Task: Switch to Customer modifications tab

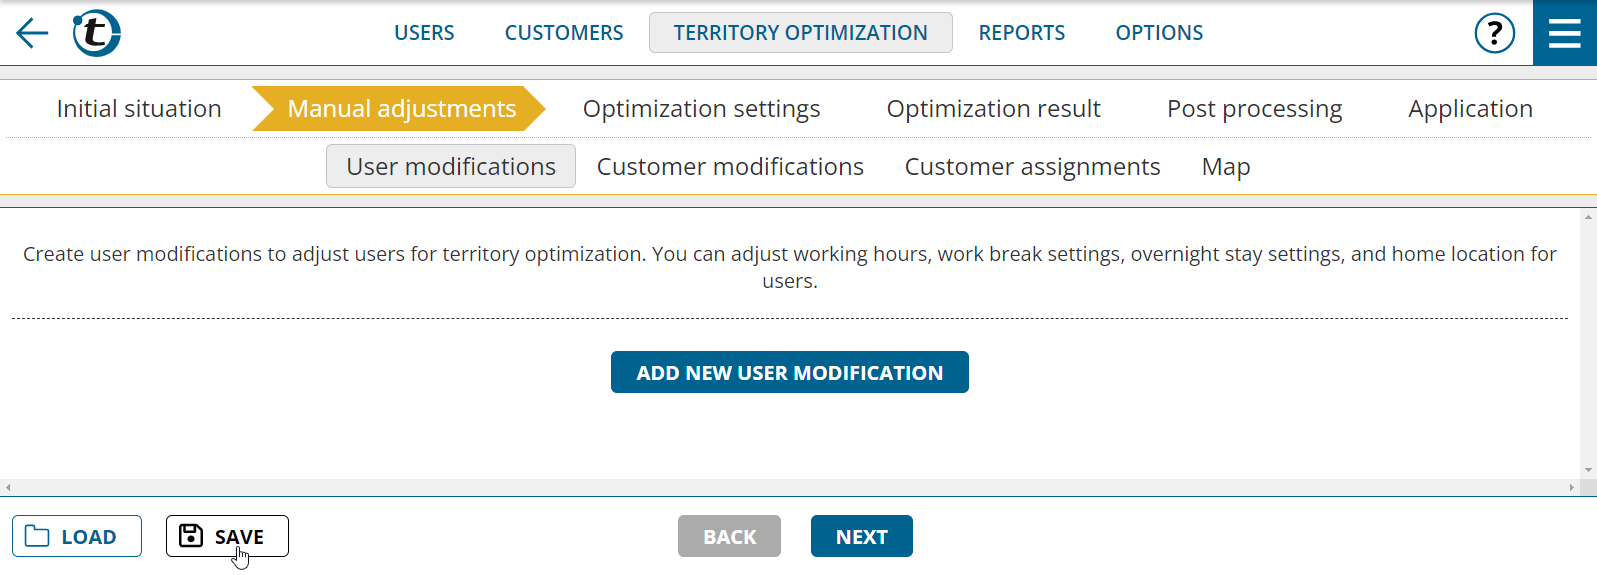Action: pos(730,166)
